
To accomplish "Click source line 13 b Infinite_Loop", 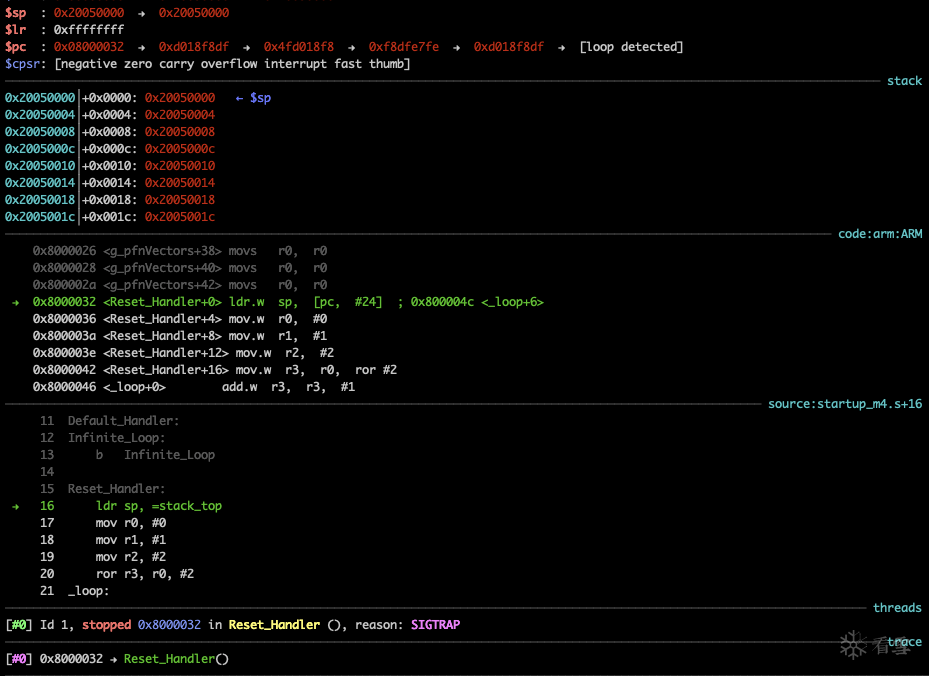I will [155, 455].
